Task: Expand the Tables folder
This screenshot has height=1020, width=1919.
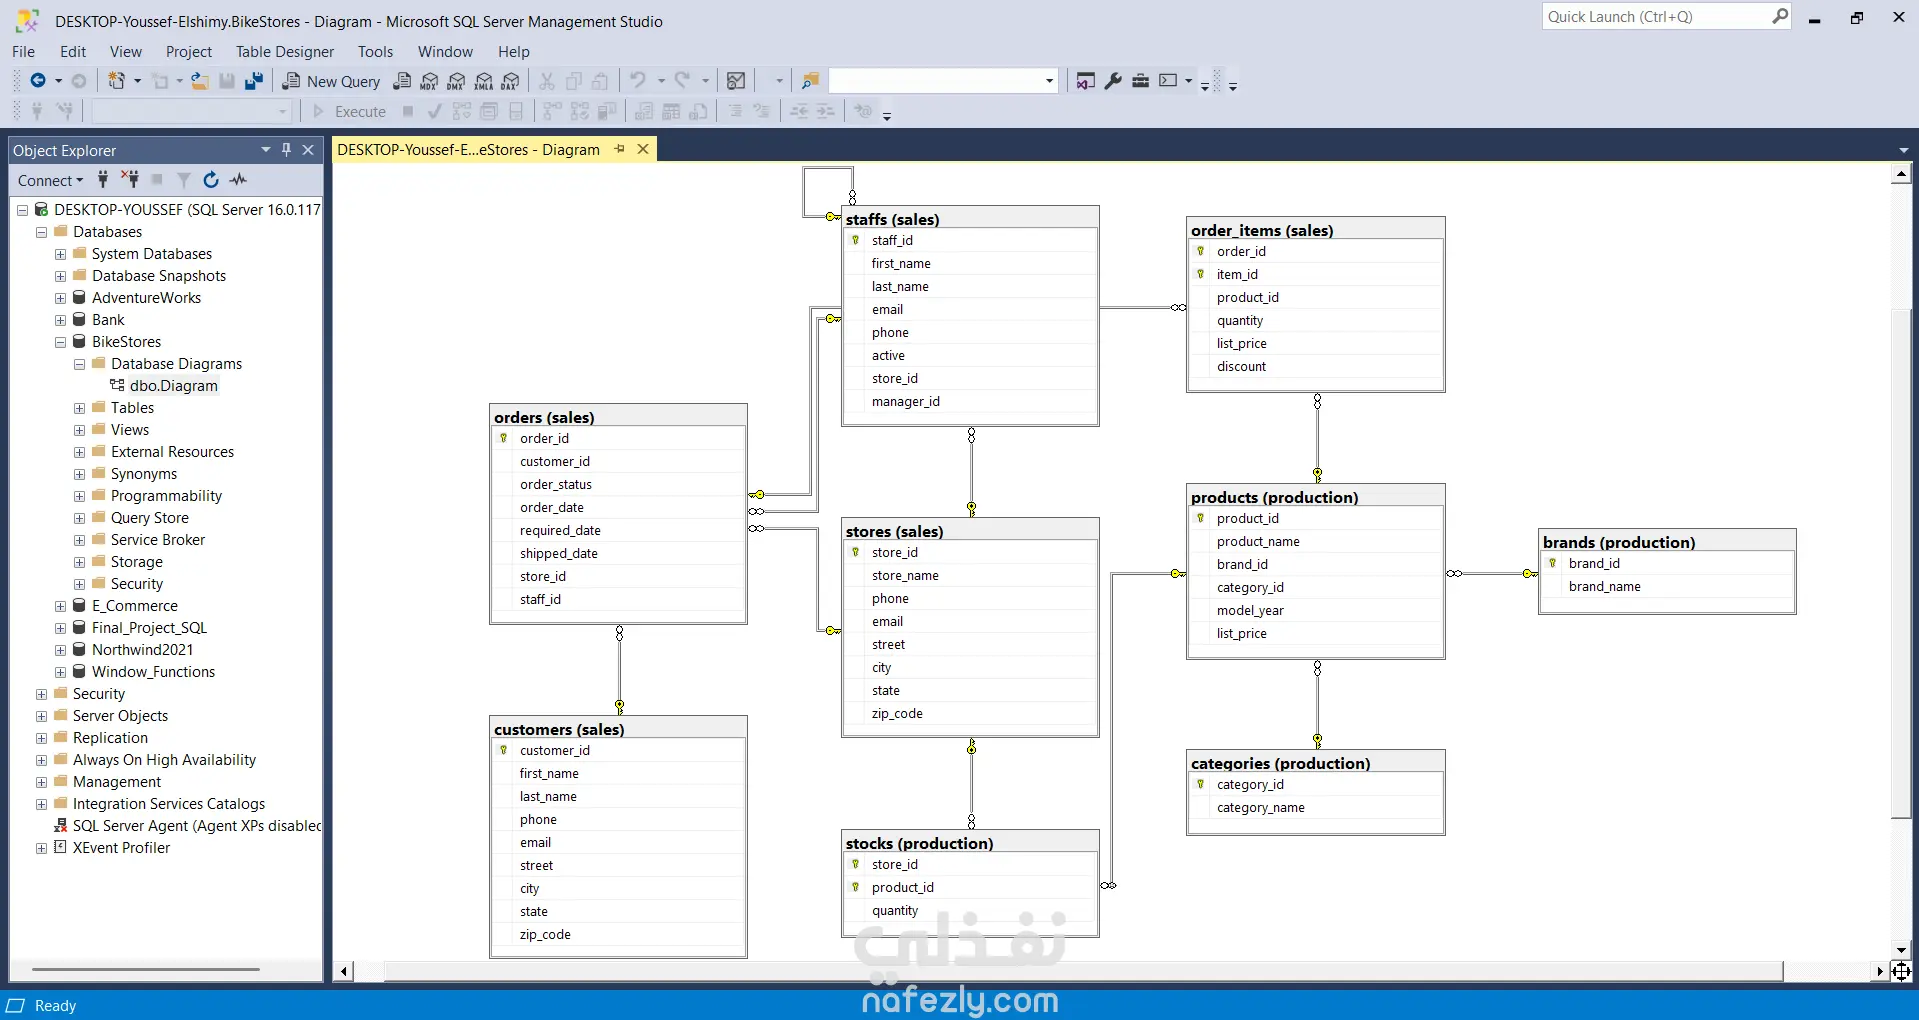Action: pyautogui.click(x=79, y=408)
